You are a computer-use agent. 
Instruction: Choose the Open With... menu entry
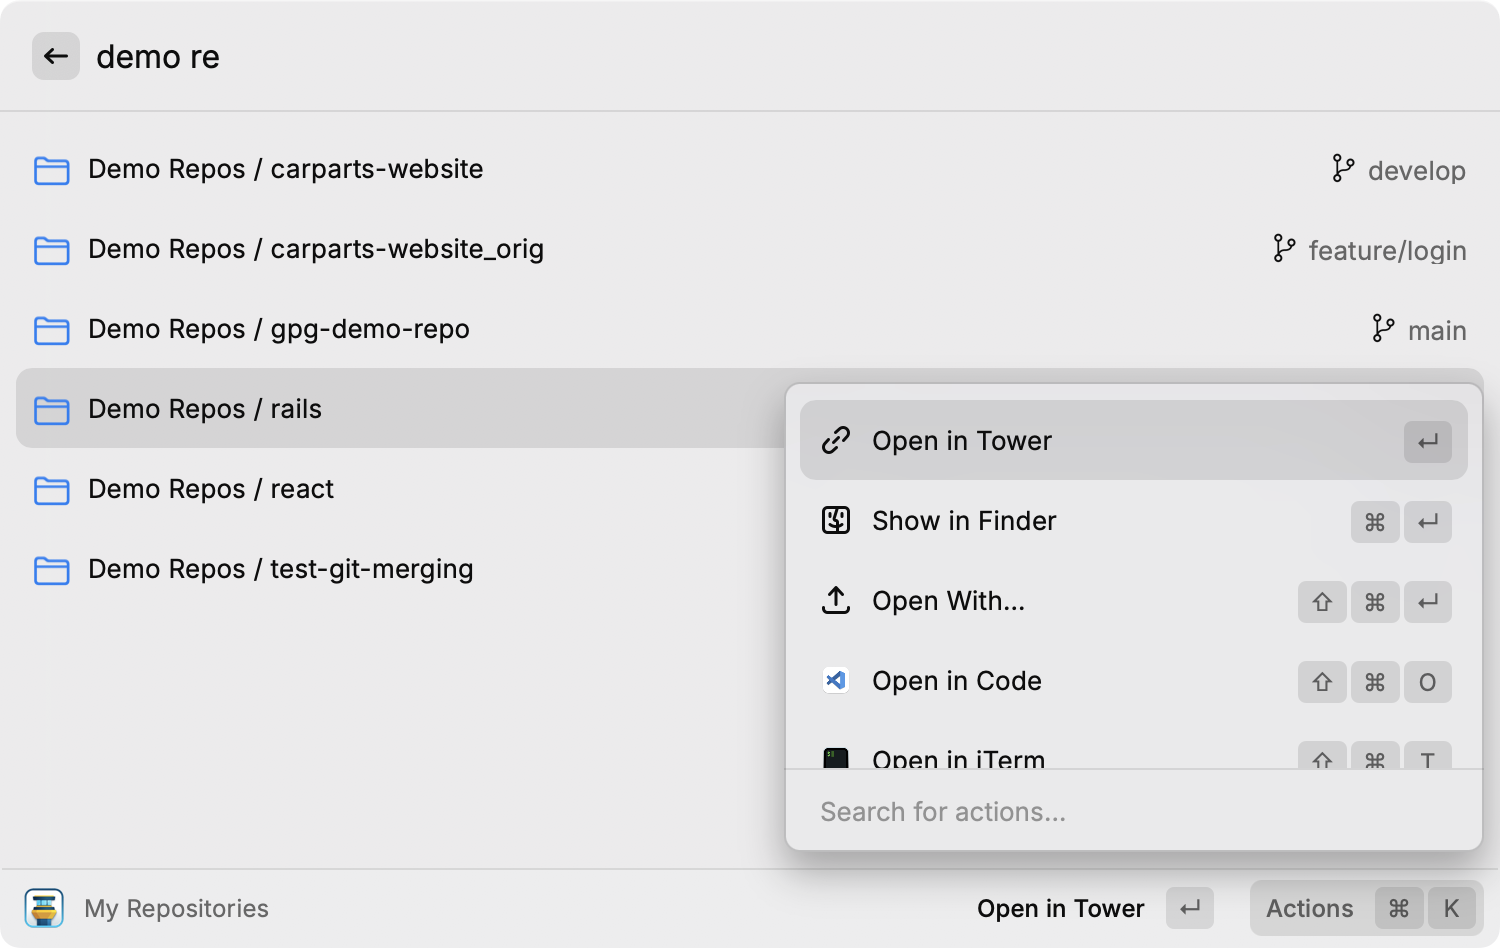(948, 600)
